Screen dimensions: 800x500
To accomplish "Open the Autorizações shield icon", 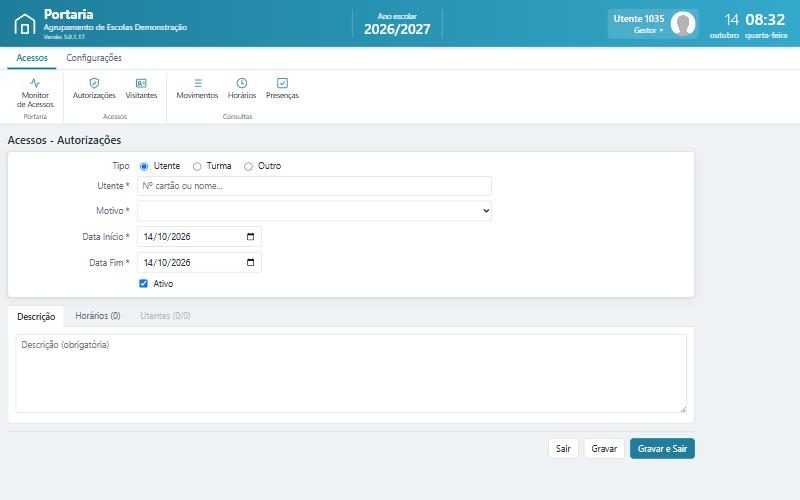I will click(94, 83).
